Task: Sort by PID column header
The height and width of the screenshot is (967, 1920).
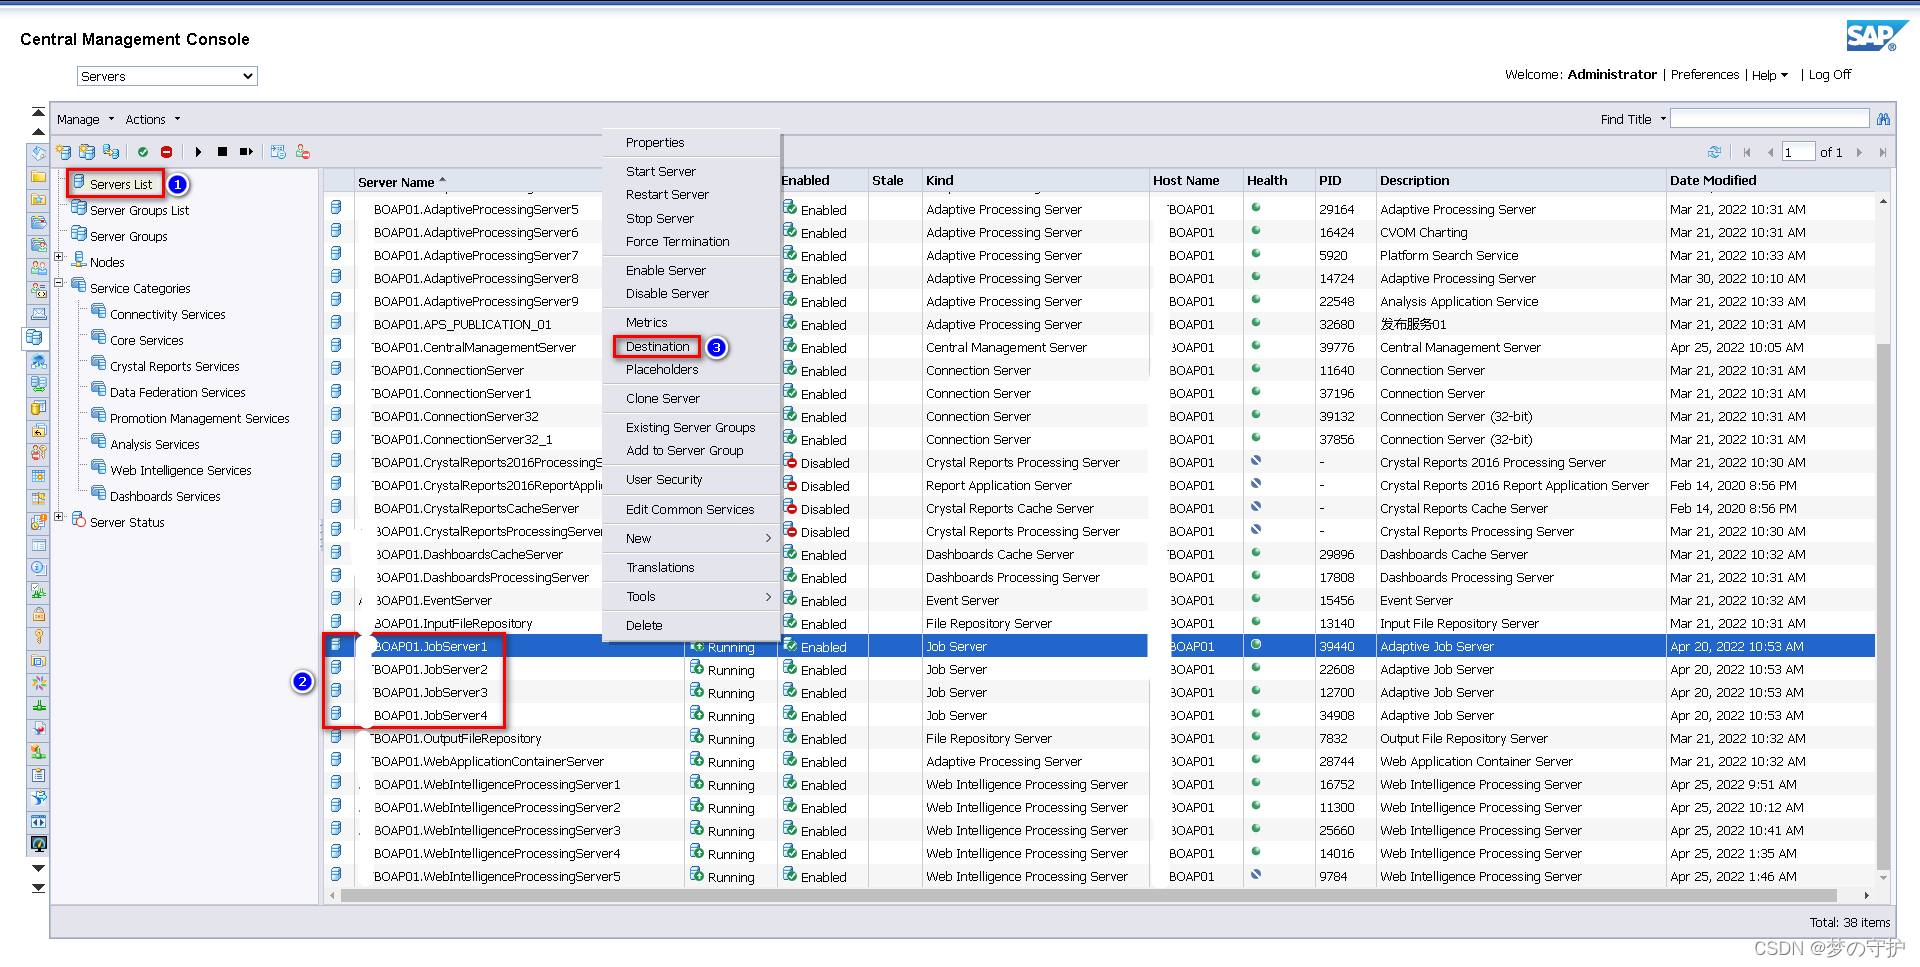Action: [x=1330, y=181]
